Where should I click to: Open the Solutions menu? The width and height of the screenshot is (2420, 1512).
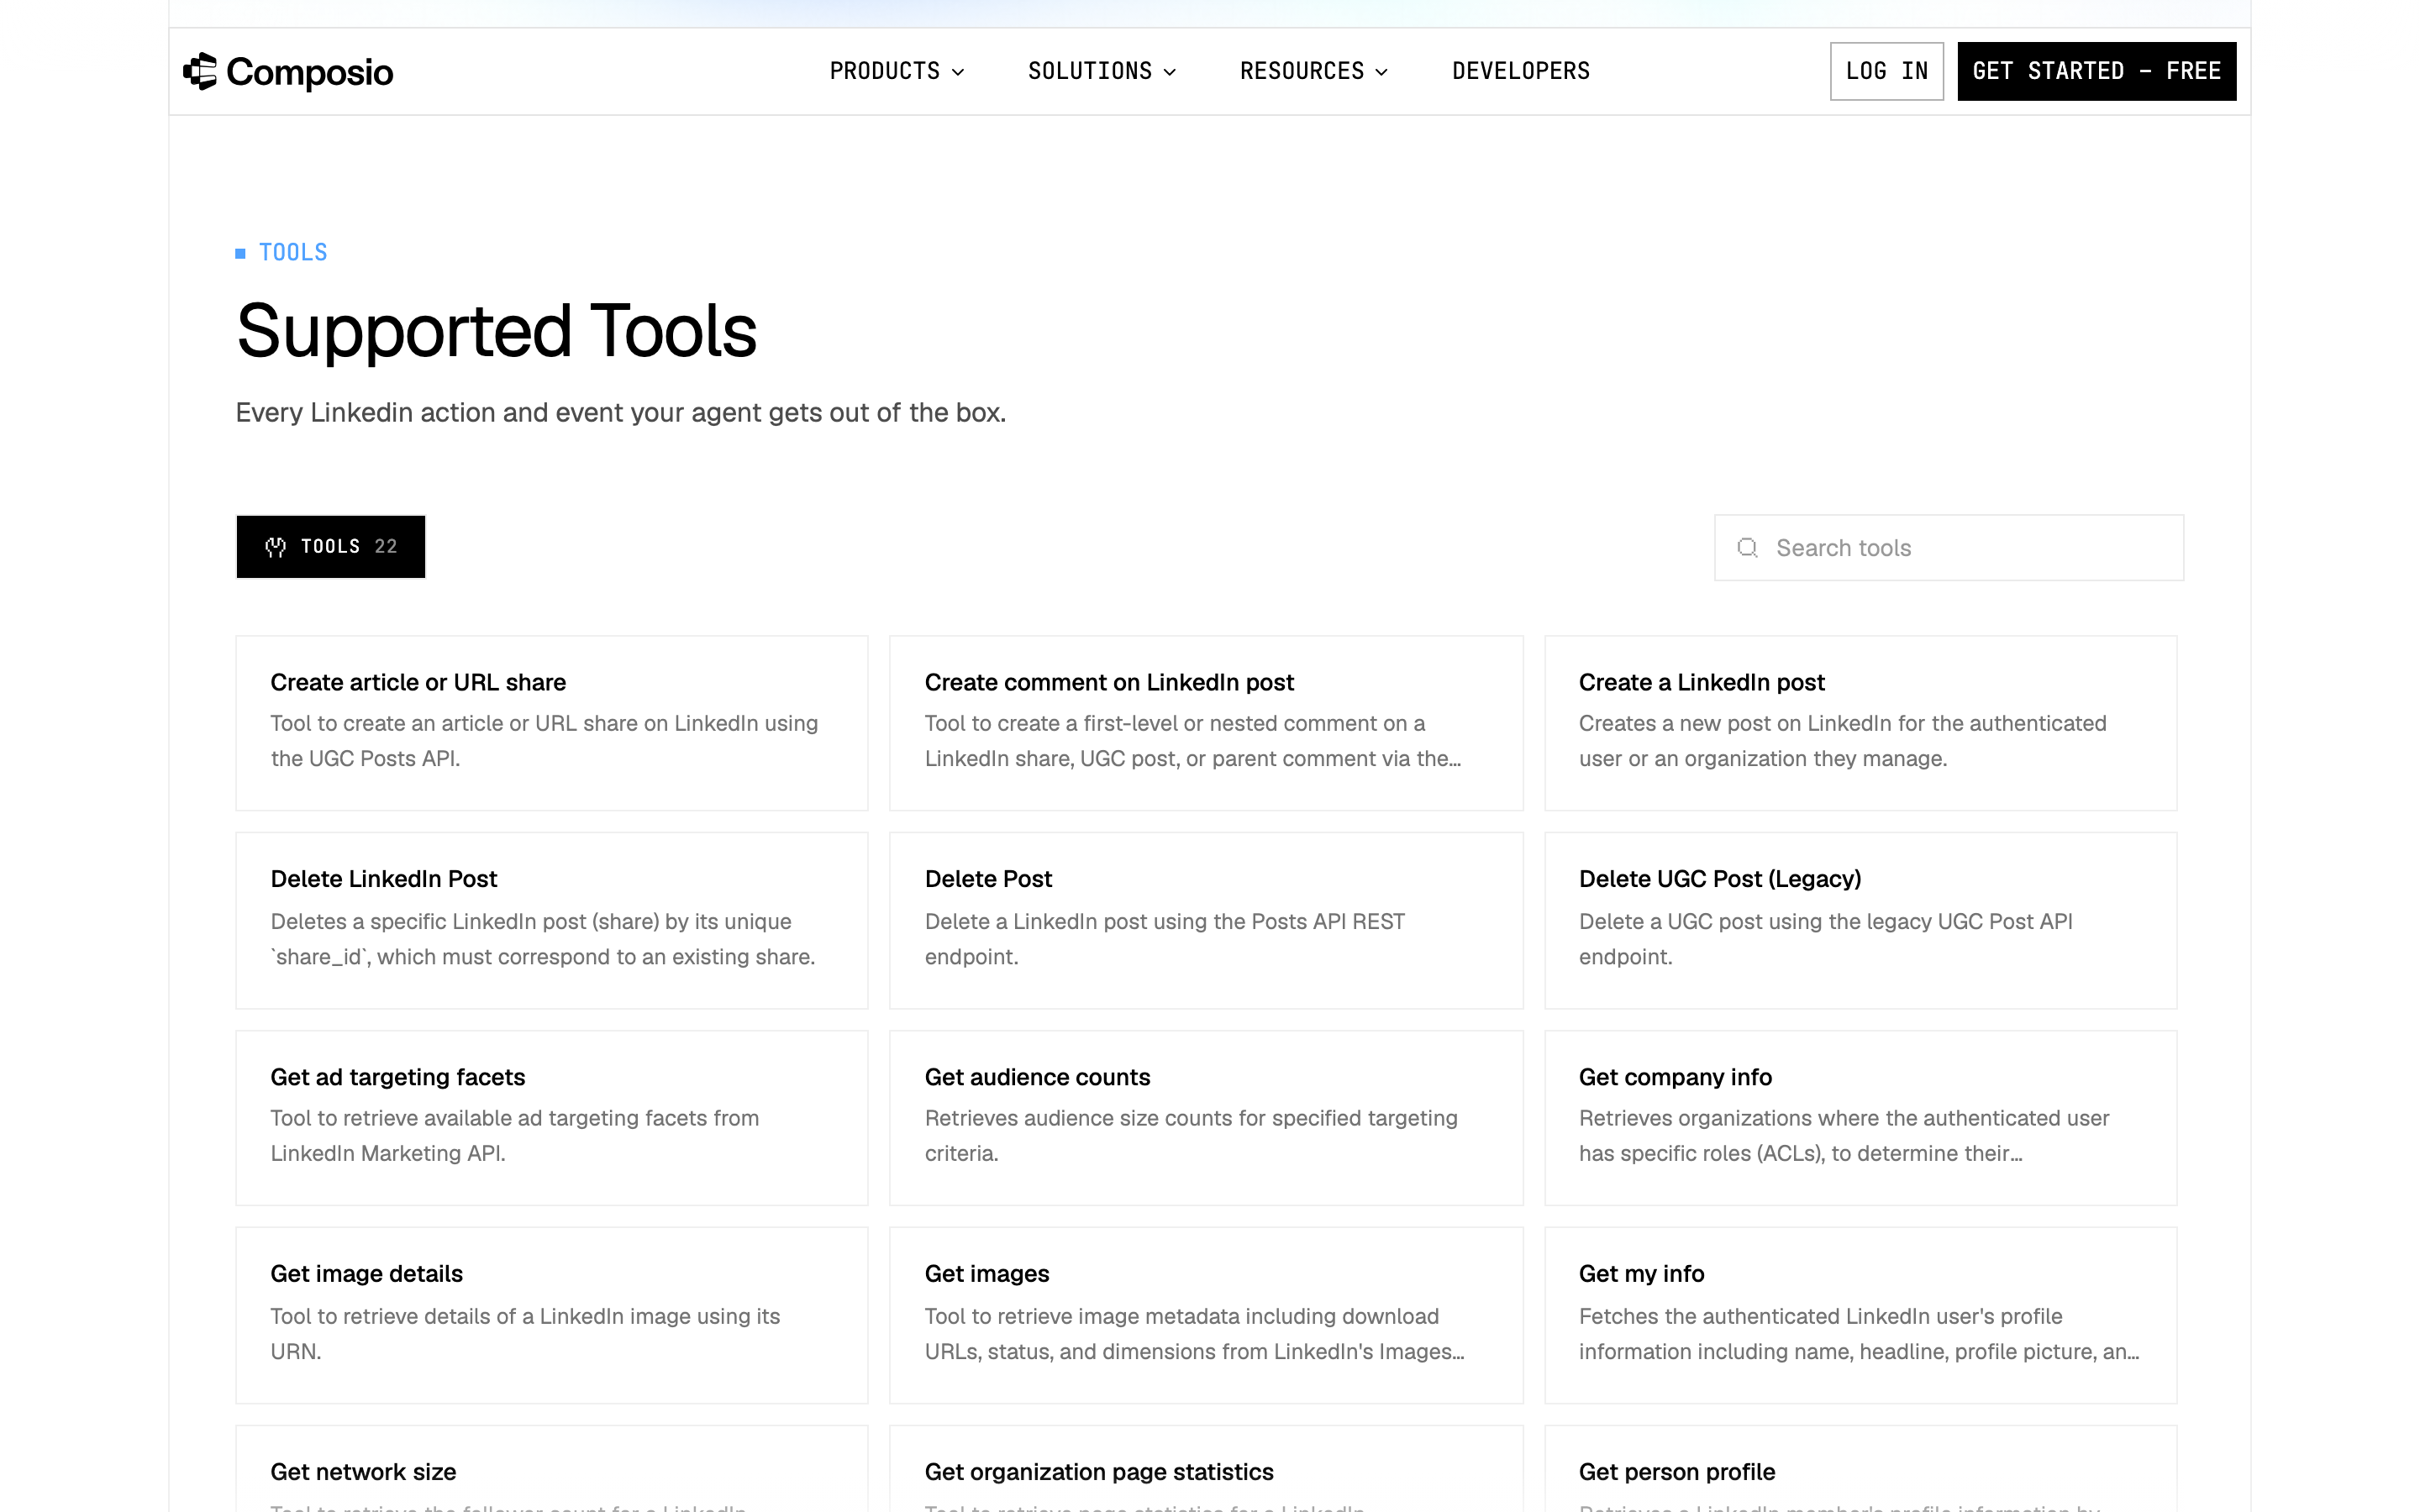(x=1102, y=71)
